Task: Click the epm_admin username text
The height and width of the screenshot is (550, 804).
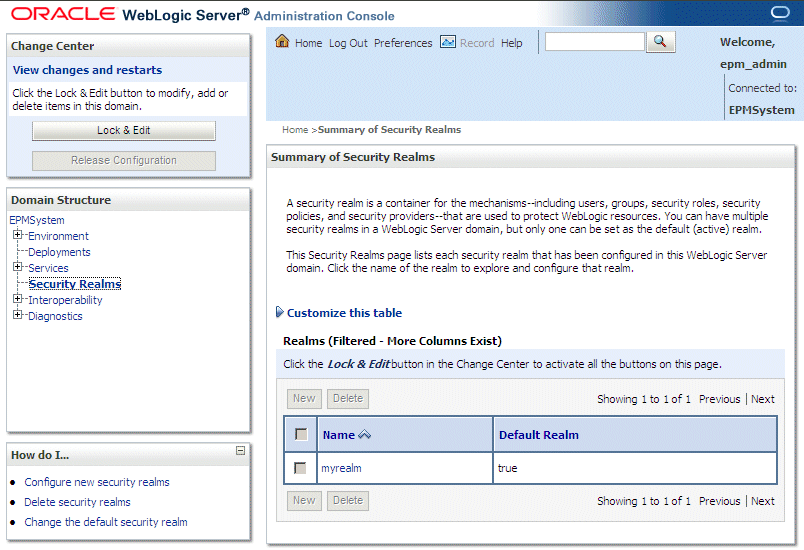Action: (753, 65)
